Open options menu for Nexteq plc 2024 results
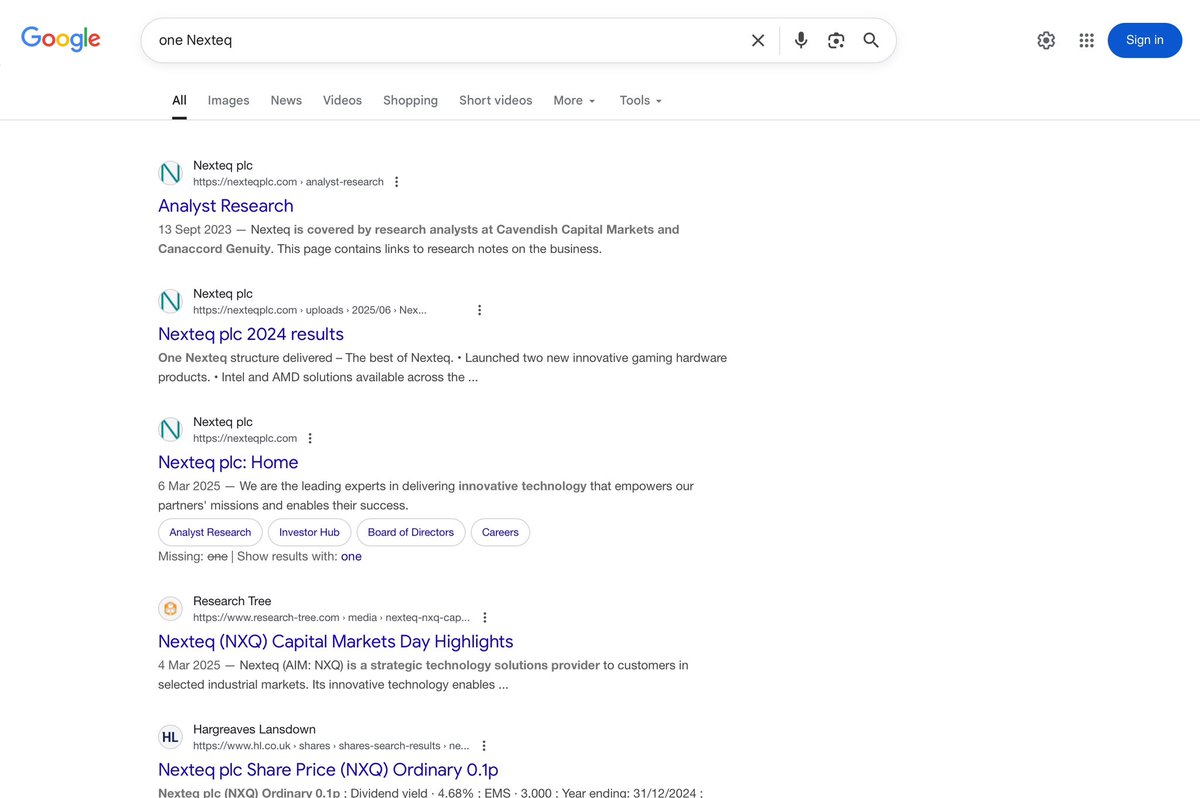This screenshot has width=1200, height=798. 480,310
